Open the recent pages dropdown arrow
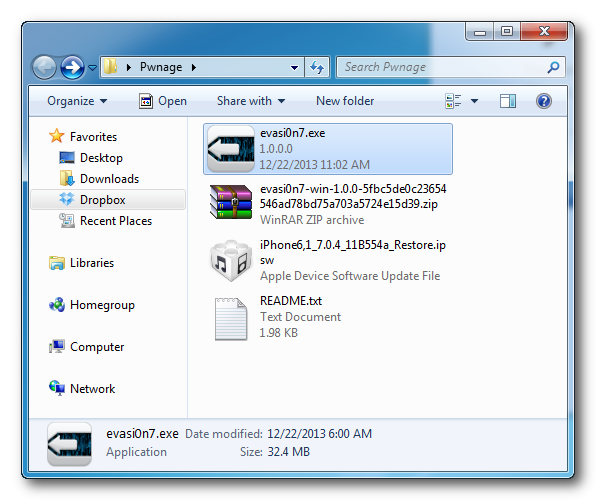This screenshot has width=596, height=500. 92,68
